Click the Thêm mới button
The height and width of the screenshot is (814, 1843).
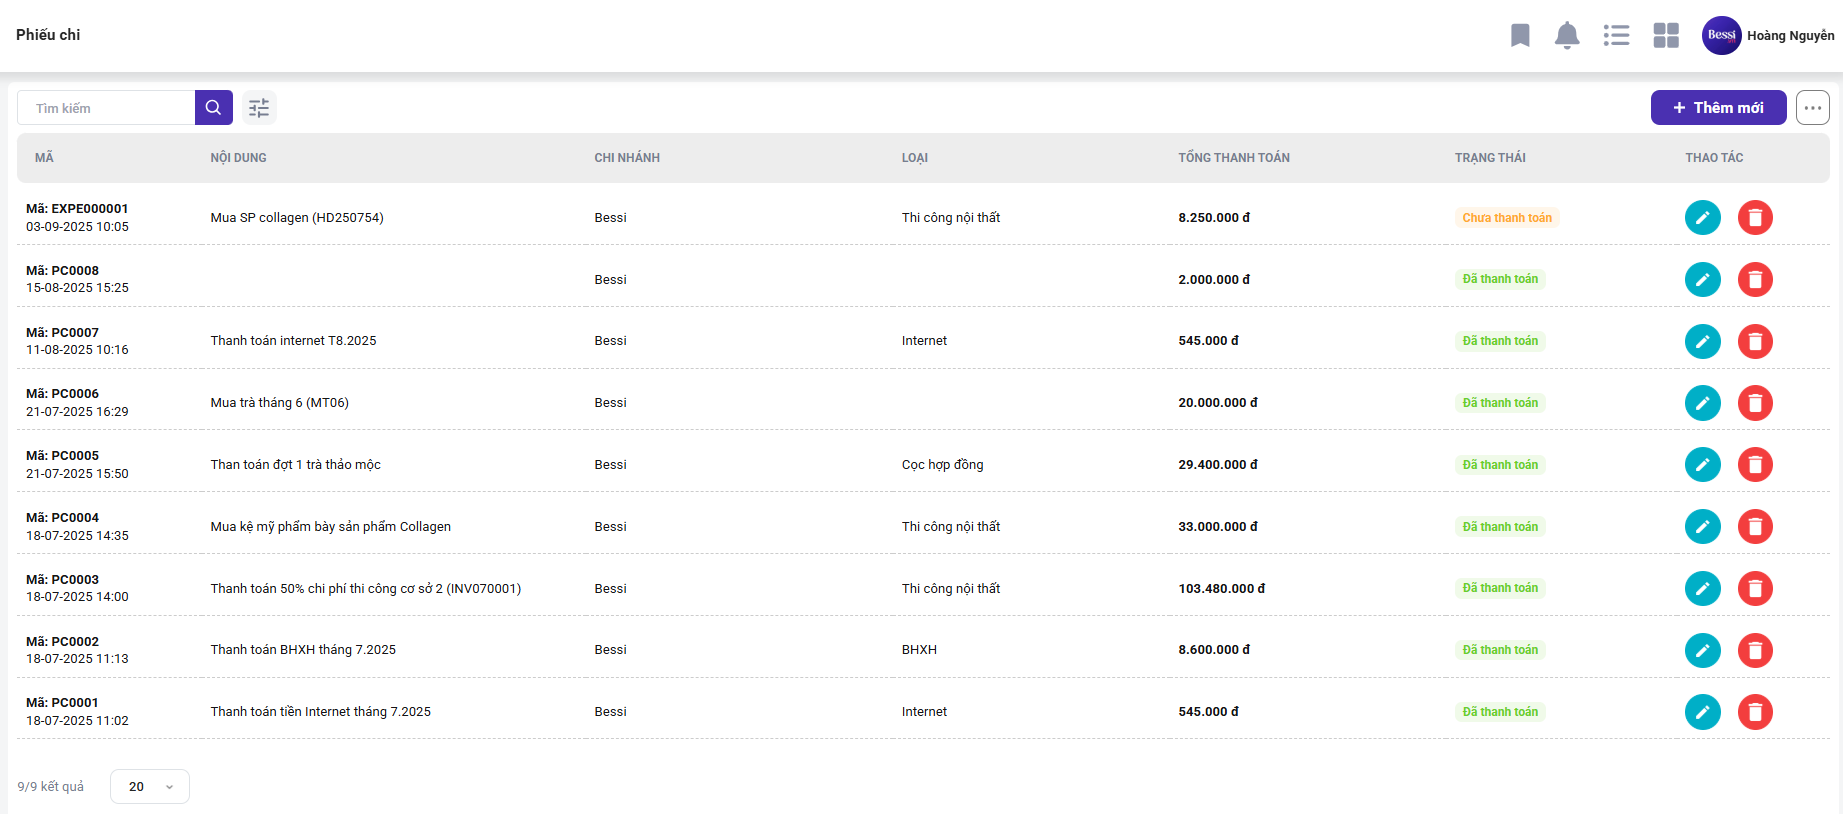click(1718, 108)
